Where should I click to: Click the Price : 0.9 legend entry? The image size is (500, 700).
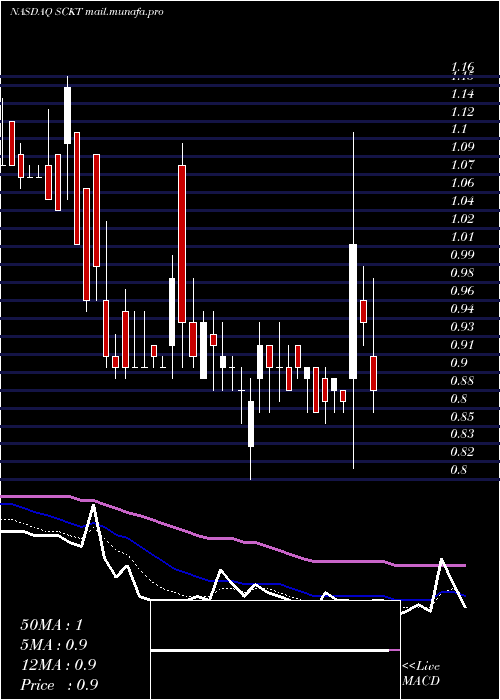click(x=59, y=684)
